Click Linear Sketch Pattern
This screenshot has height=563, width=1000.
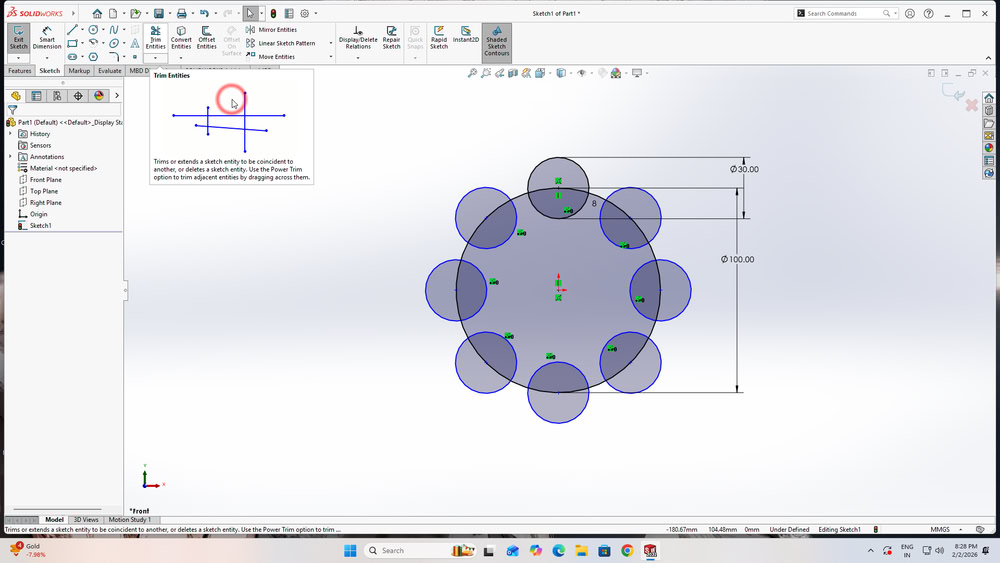tap(280, 43)
